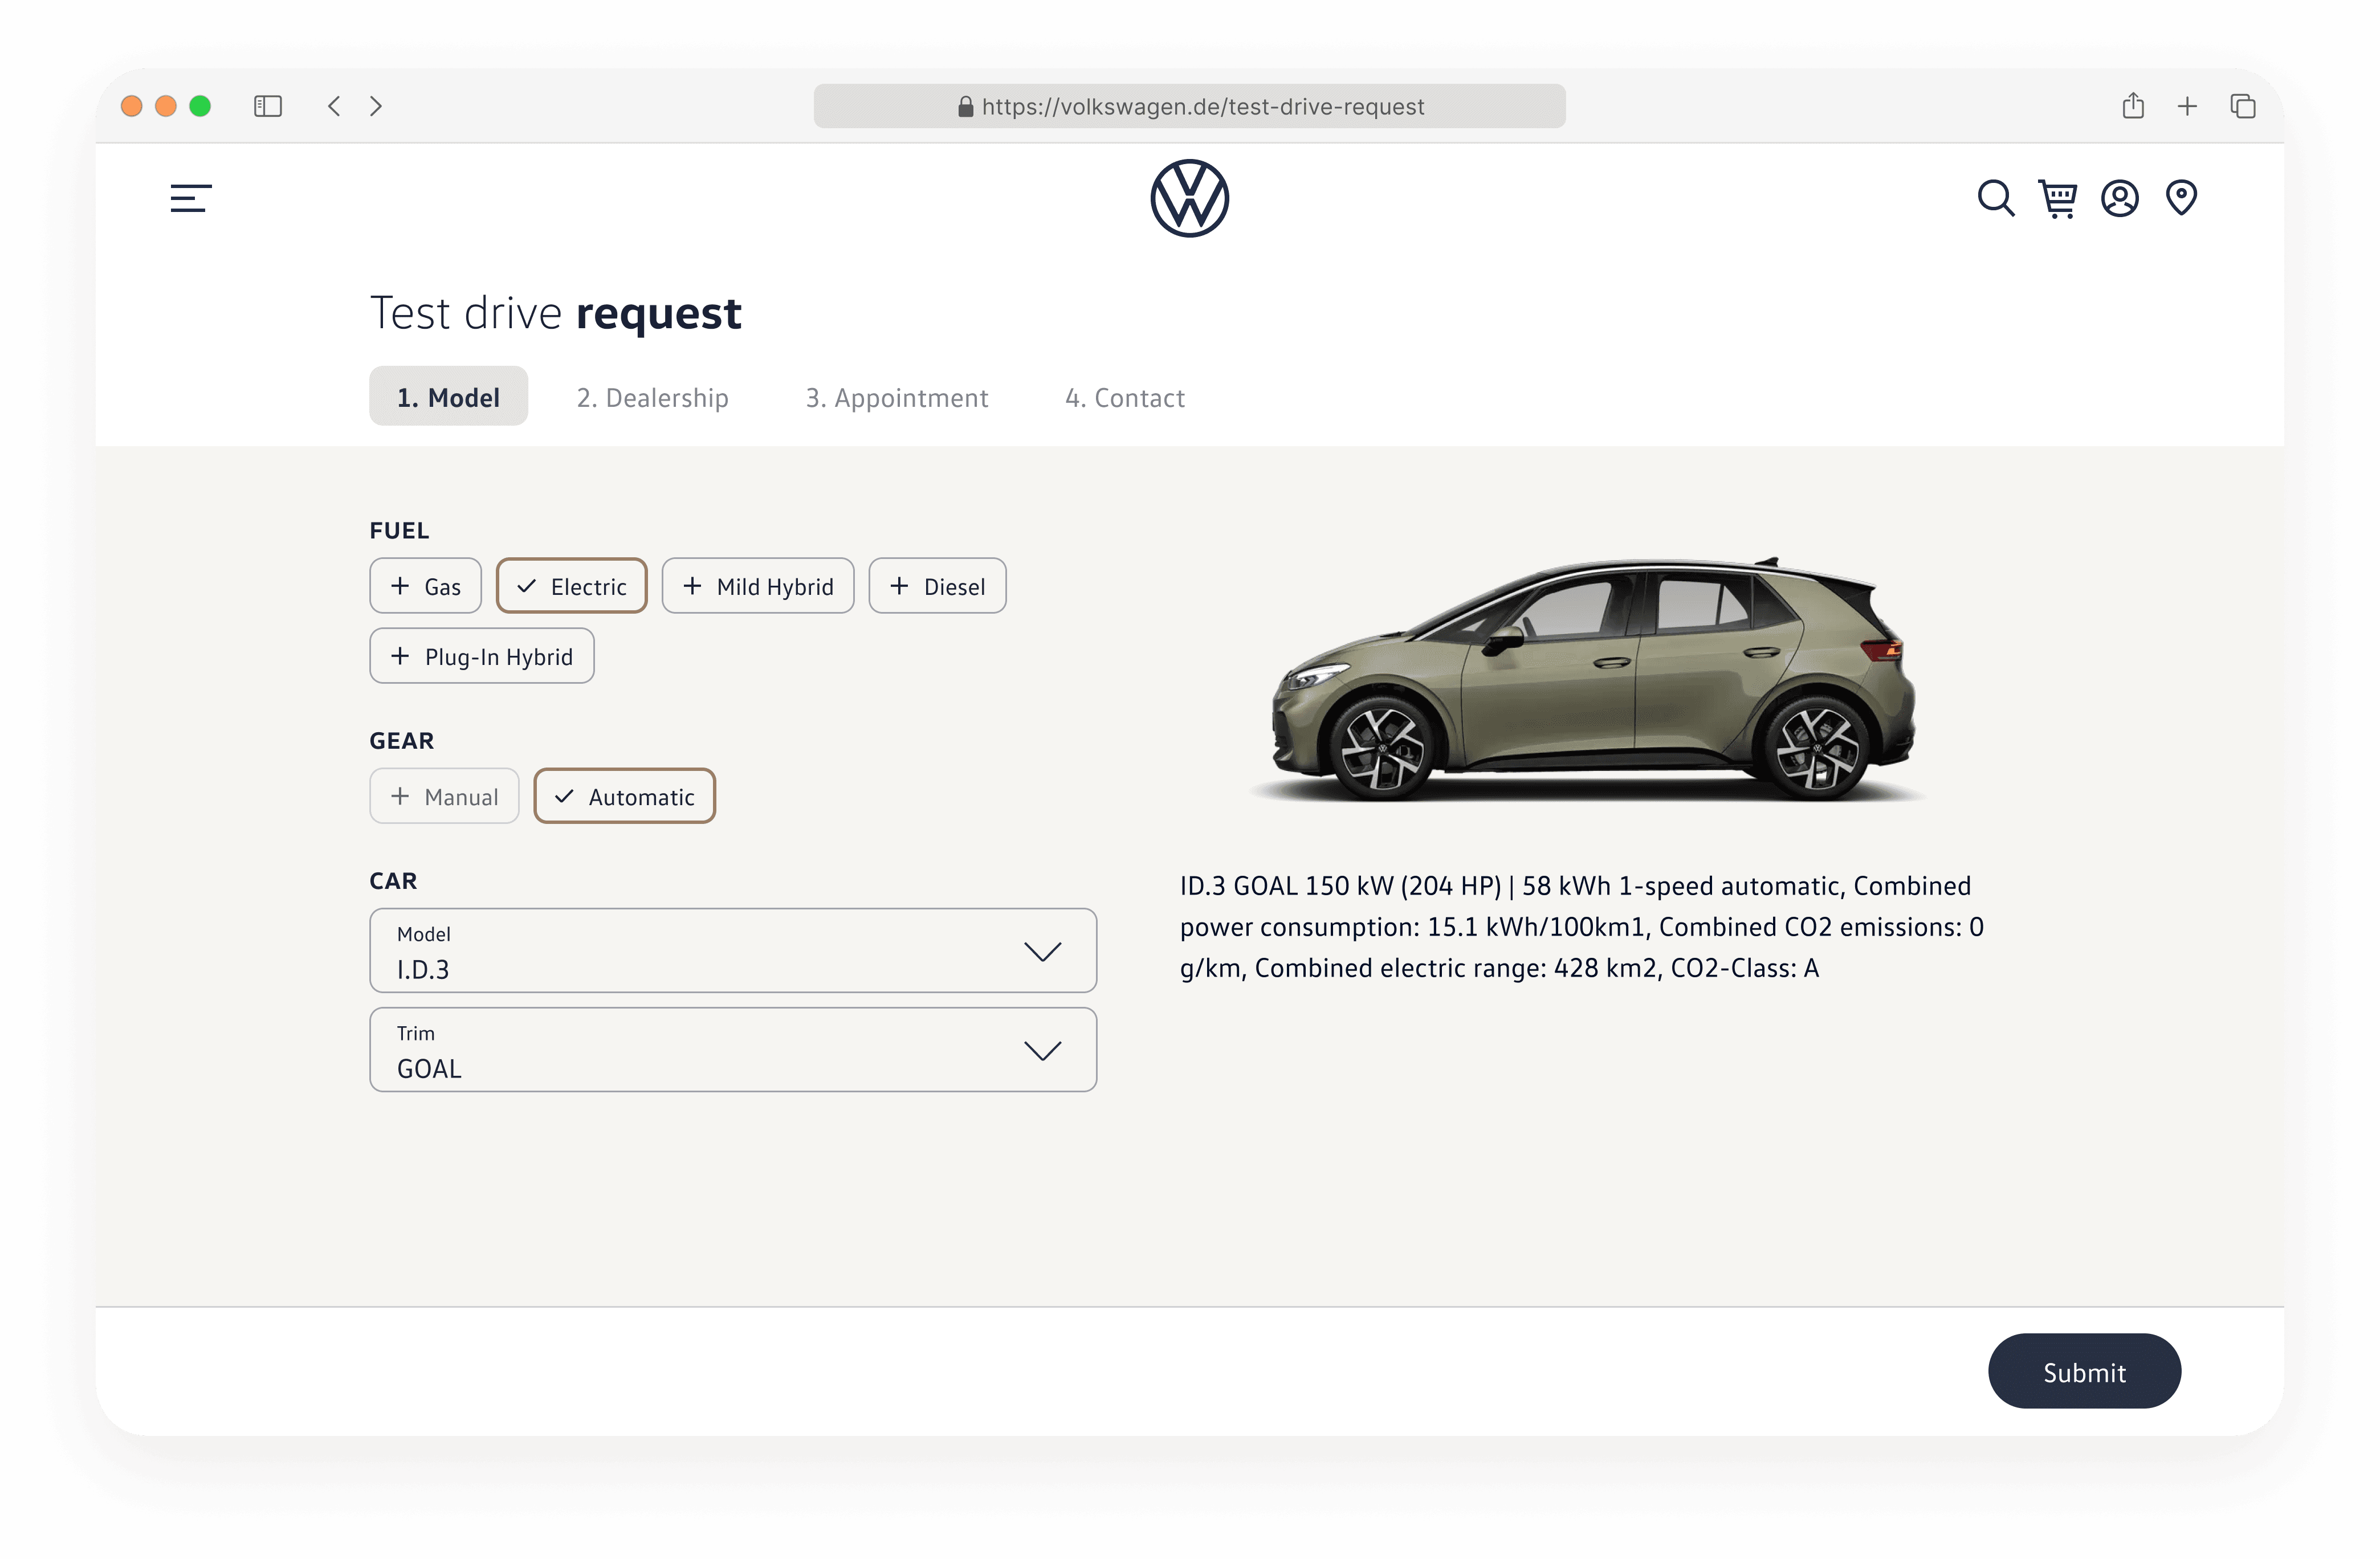Select the Mild Hybrid fuel option
The height and width of the screenshot is (1559, 2380).
click(x=758, y=586)
